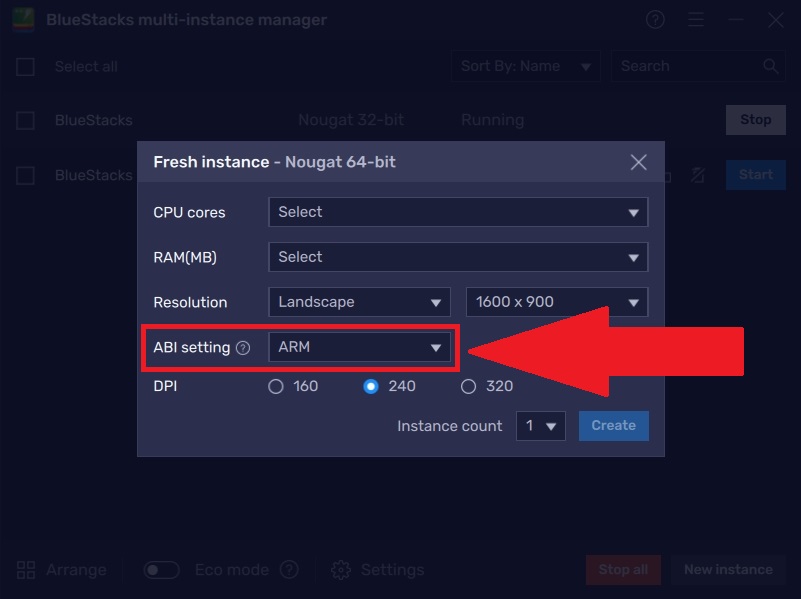Open Settings with the gear icon
Viewport: 801px width, 599px height.
pos(341,569)
